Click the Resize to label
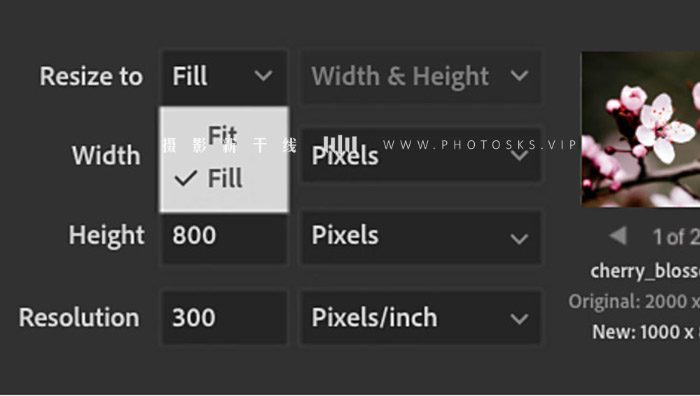The image size is (700, 396). pos(91,76)
